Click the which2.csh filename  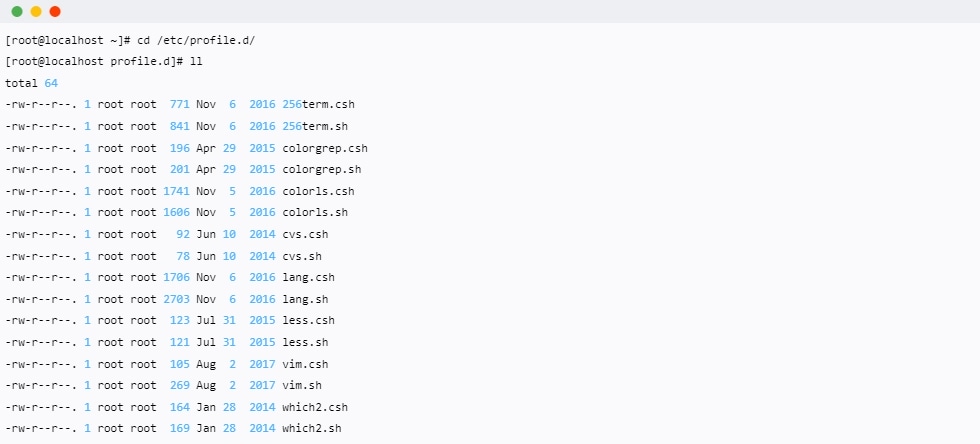pos(315,408)
